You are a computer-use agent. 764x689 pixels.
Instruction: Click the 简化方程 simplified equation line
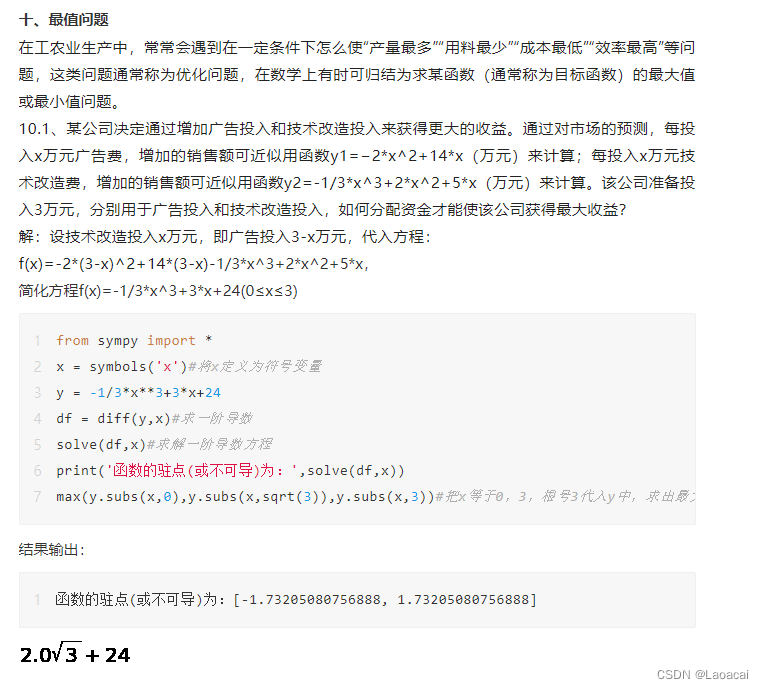point(158,291)
